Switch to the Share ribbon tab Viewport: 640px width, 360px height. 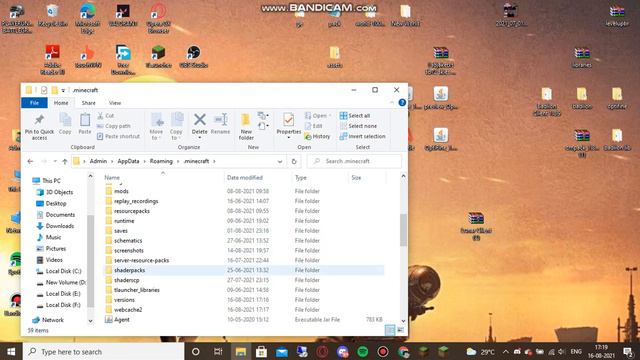(89, 103)
